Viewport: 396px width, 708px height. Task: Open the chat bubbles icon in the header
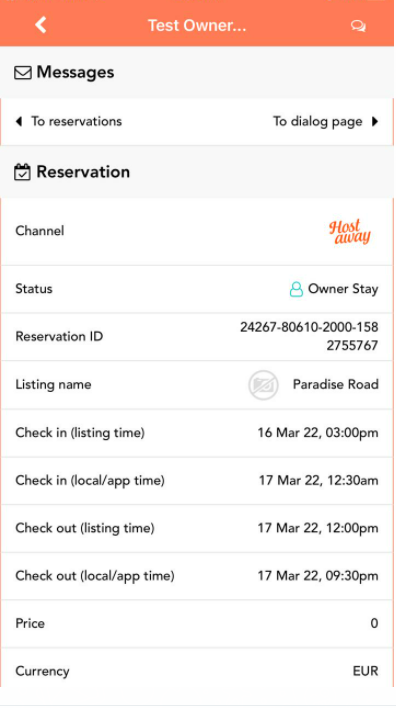(358, 26)
